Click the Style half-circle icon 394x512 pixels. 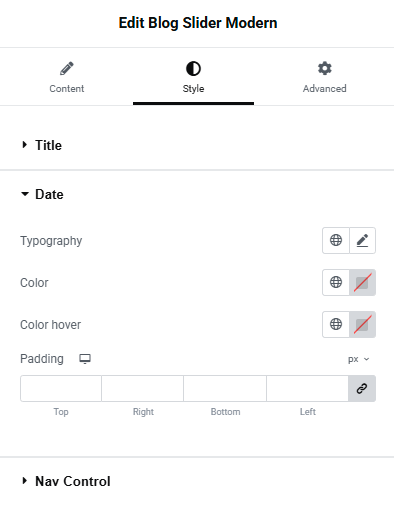point(193,69)
